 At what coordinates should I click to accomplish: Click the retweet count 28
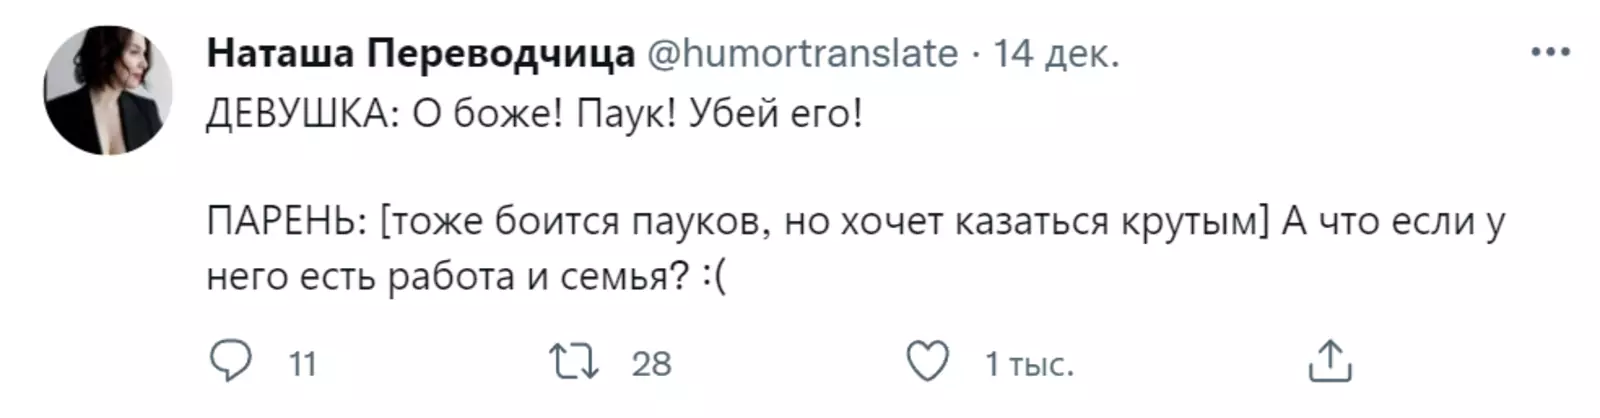pyautogui.click(x=651, y=364)
